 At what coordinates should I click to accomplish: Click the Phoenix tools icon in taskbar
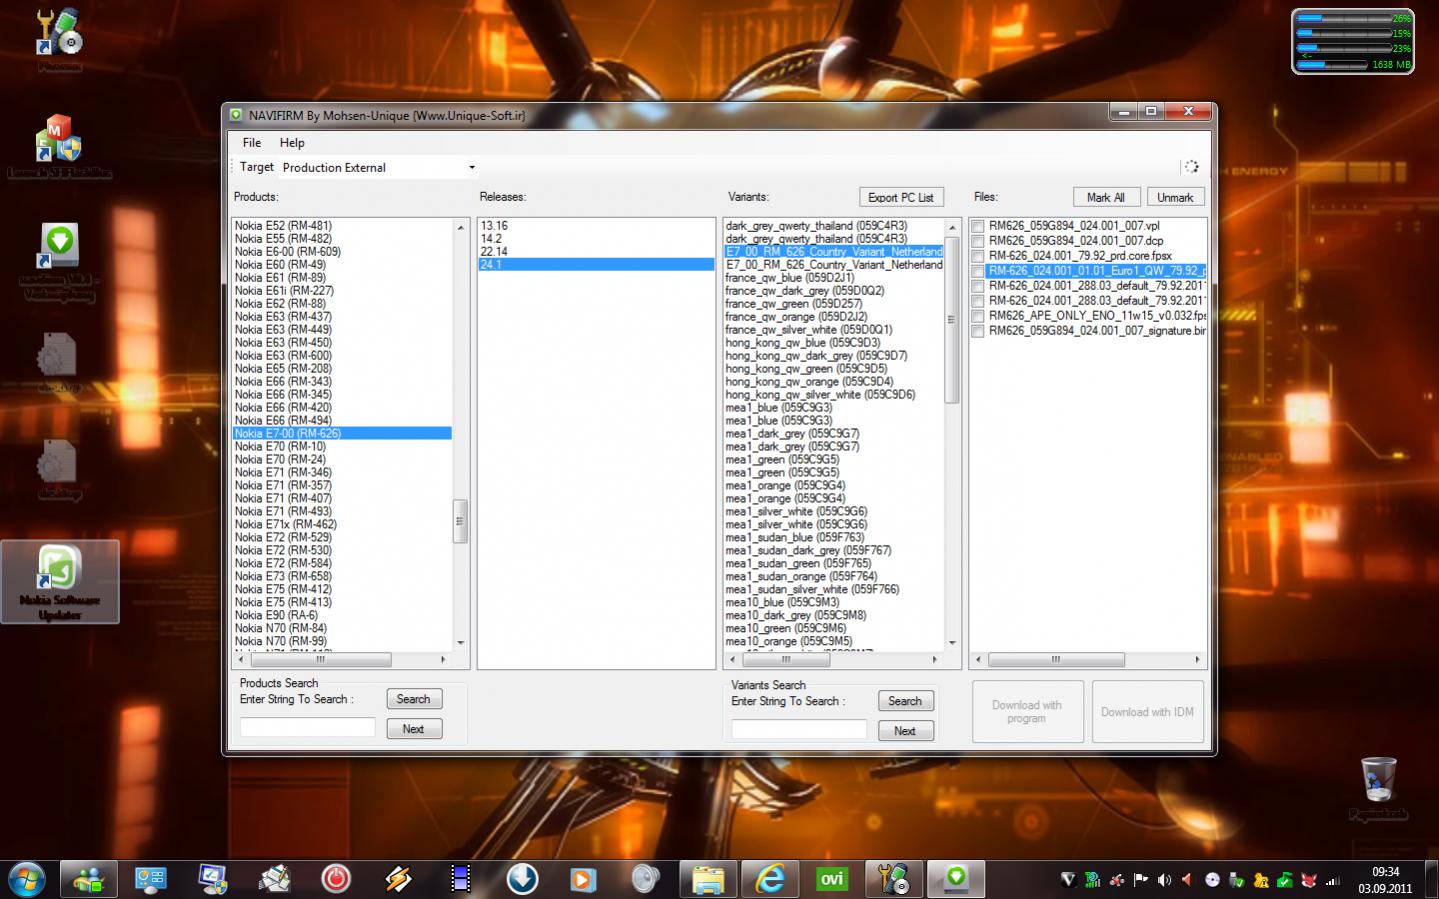coord(894,879)
